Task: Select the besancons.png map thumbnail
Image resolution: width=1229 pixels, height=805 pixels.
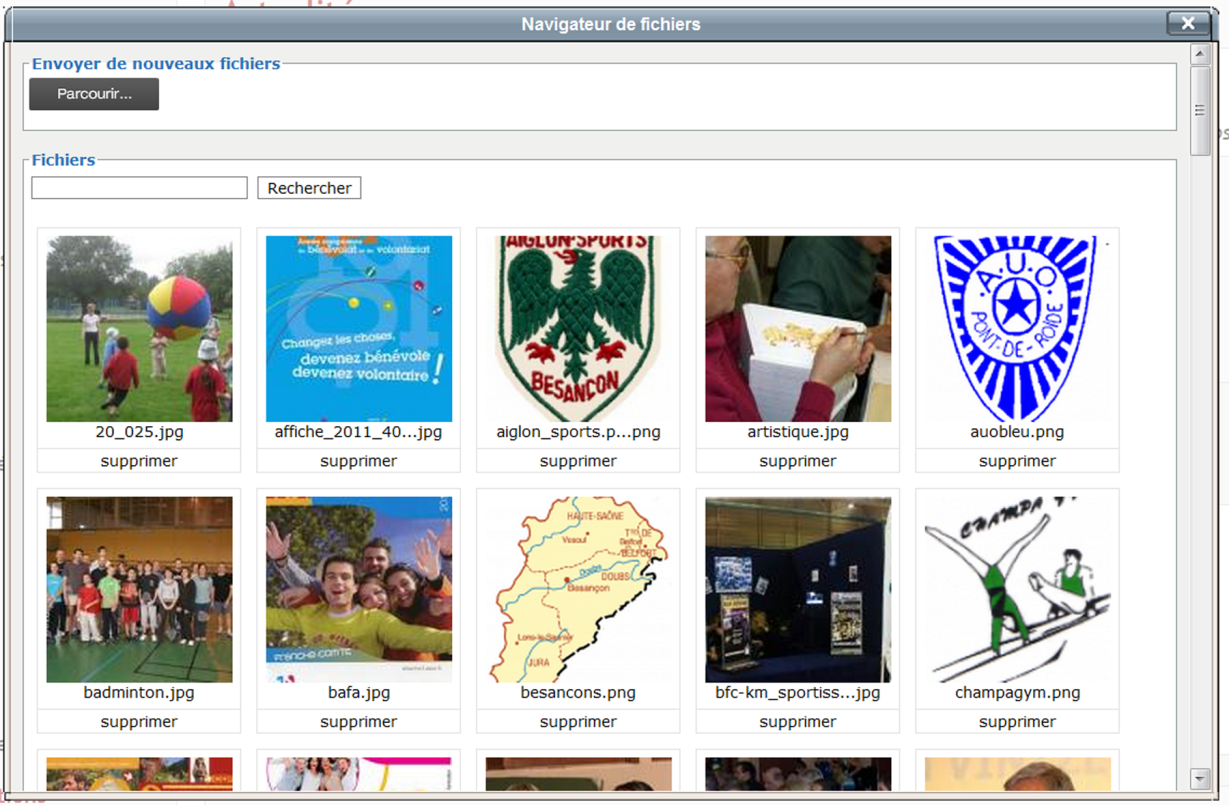Action: 578,589
